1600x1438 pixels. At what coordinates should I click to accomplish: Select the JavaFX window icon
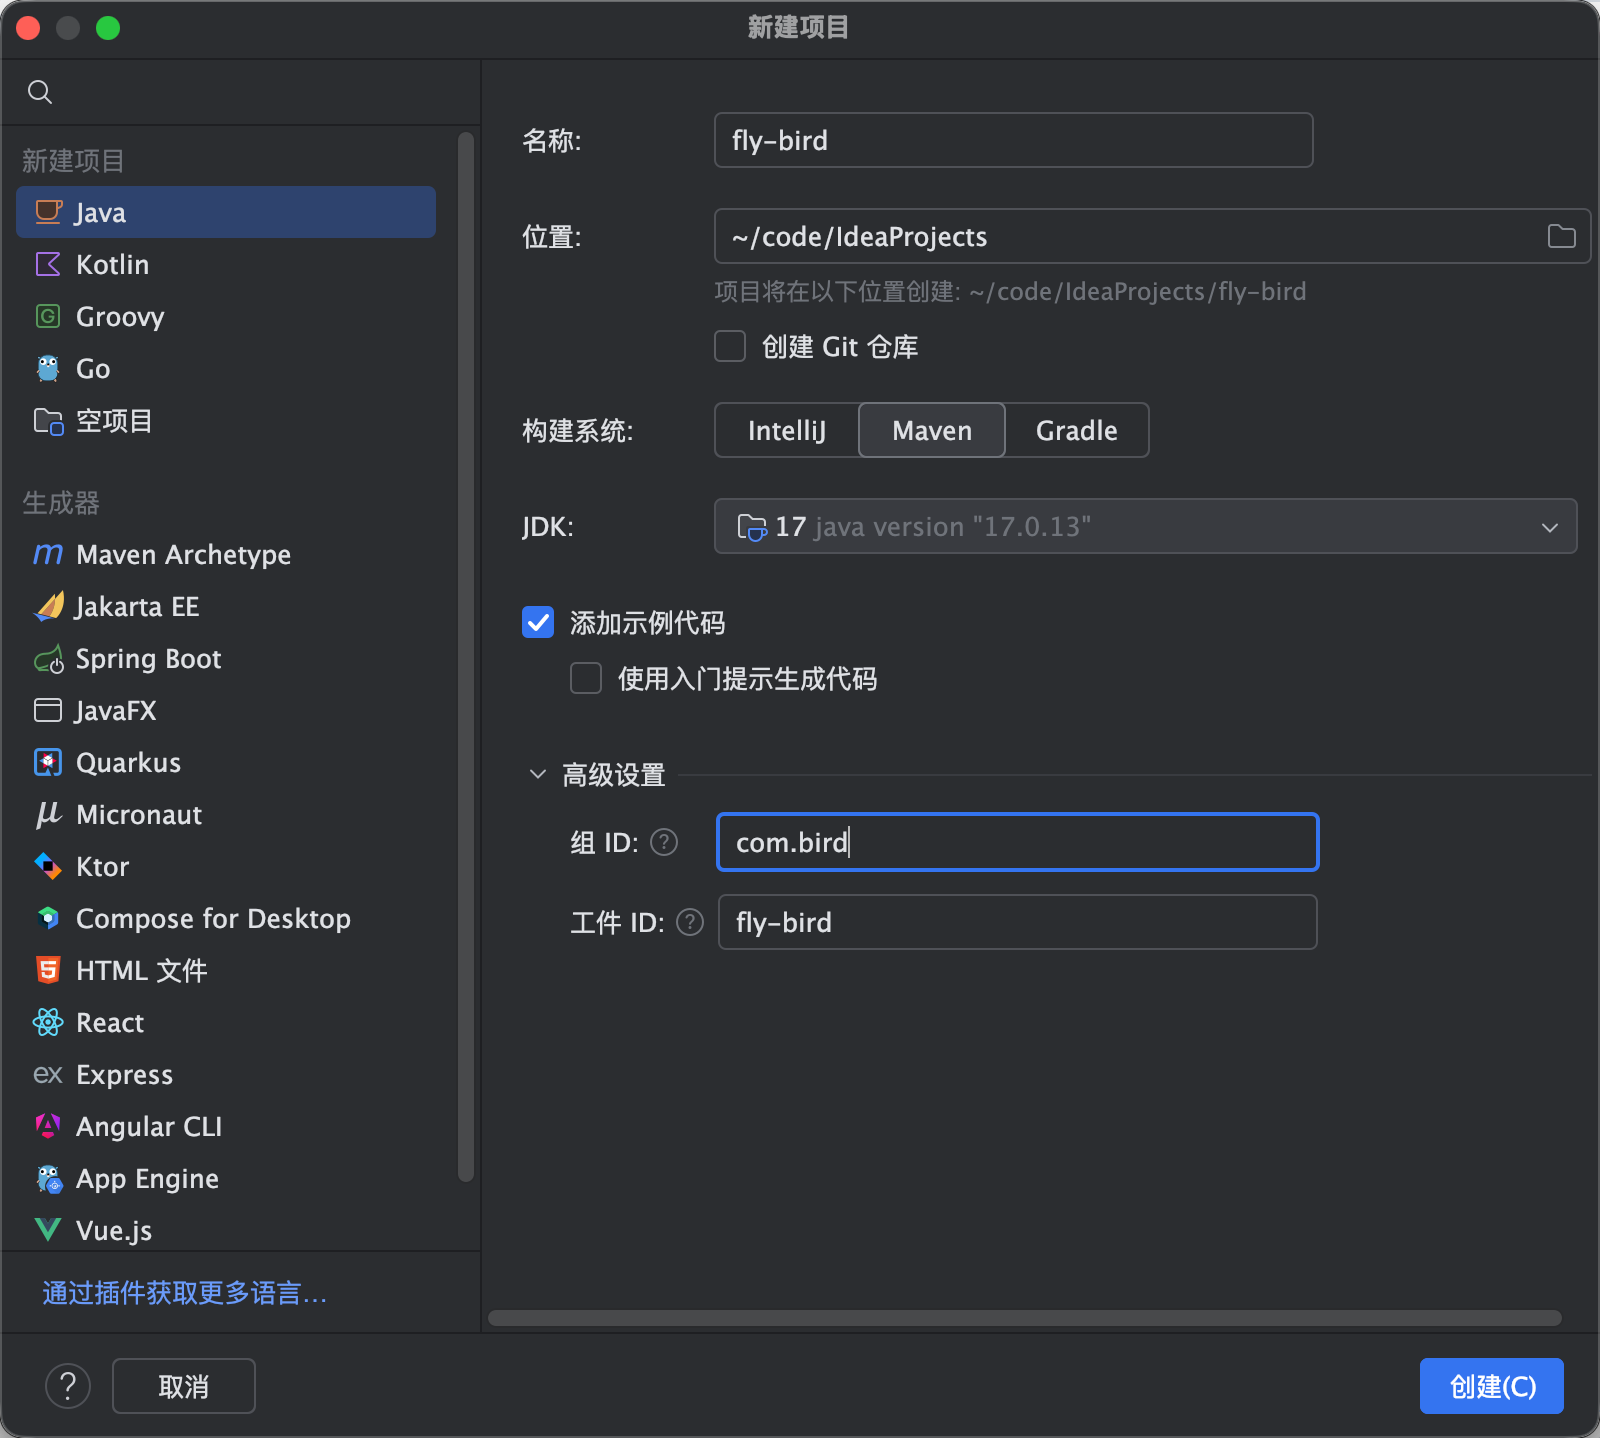pyautogui.click(x=48, y=710)
